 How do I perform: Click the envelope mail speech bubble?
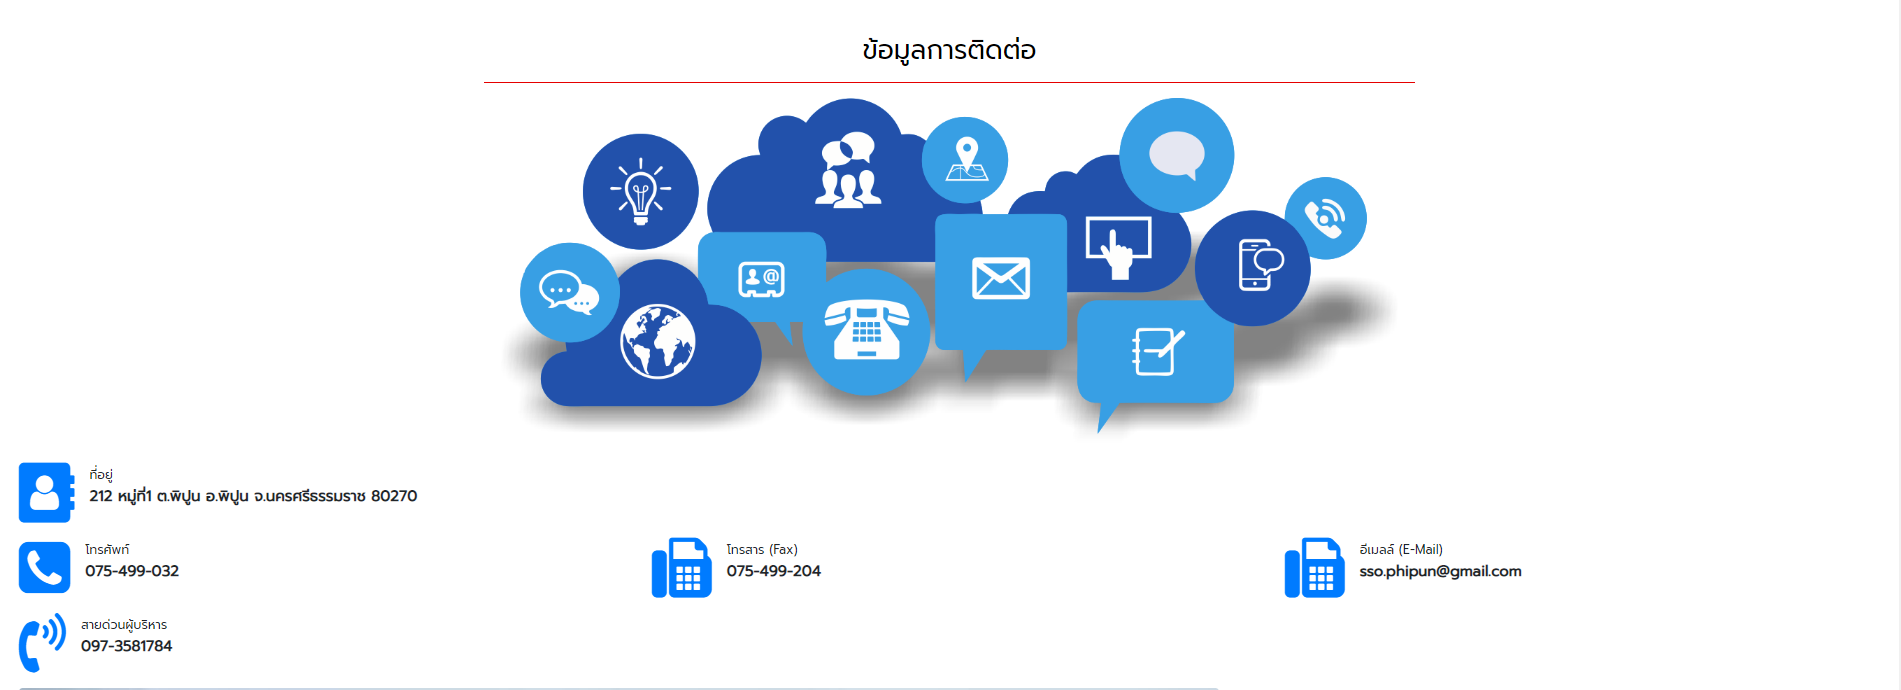[1000, 279]
